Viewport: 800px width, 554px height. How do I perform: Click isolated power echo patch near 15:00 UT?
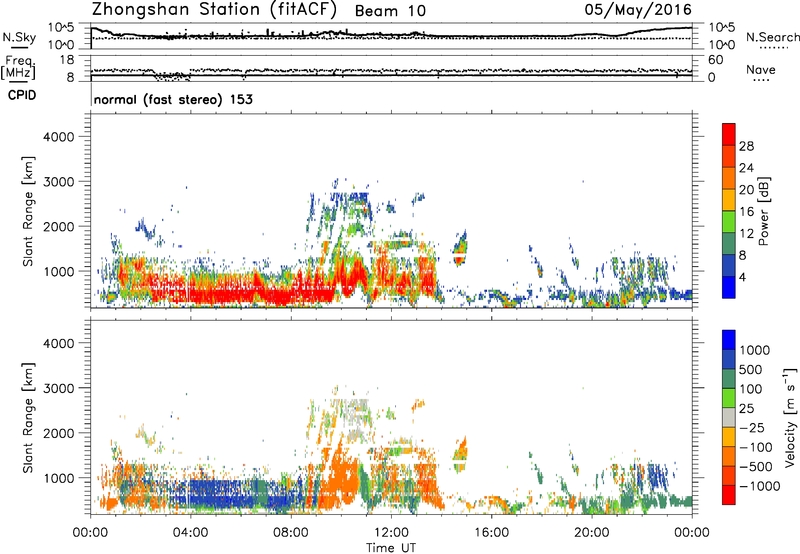coord(460,248)
